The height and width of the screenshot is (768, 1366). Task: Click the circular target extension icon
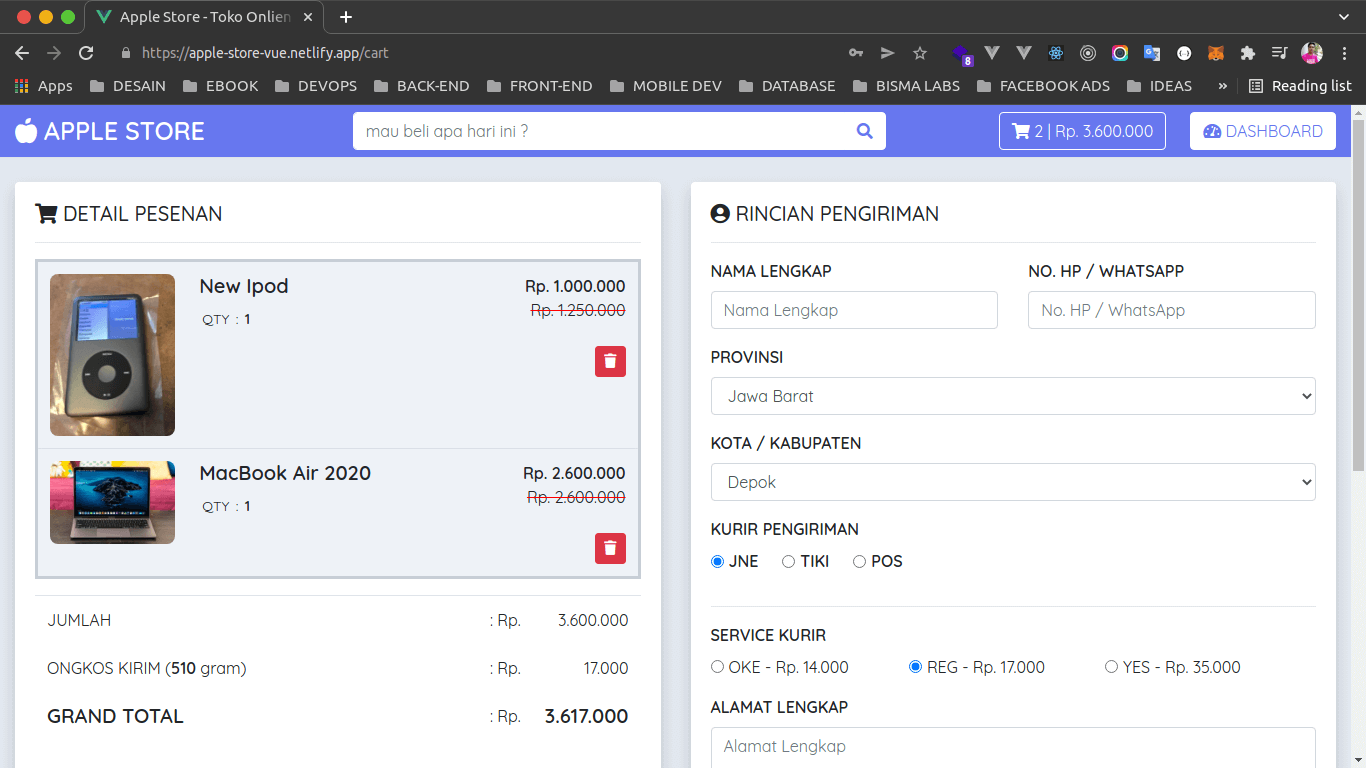point(1088,53)
